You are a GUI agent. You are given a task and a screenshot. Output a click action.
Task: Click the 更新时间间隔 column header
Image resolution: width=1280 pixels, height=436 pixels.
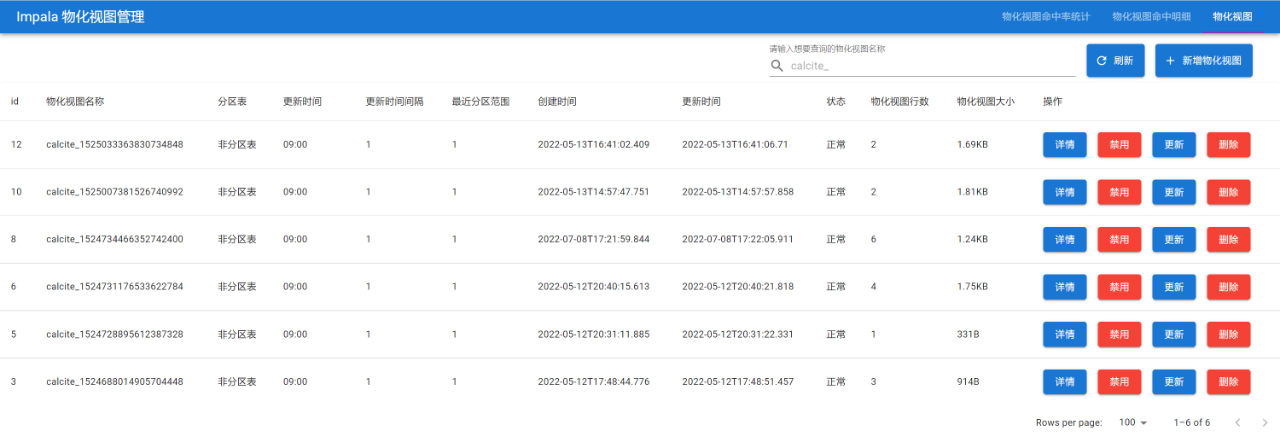(395, 102)
